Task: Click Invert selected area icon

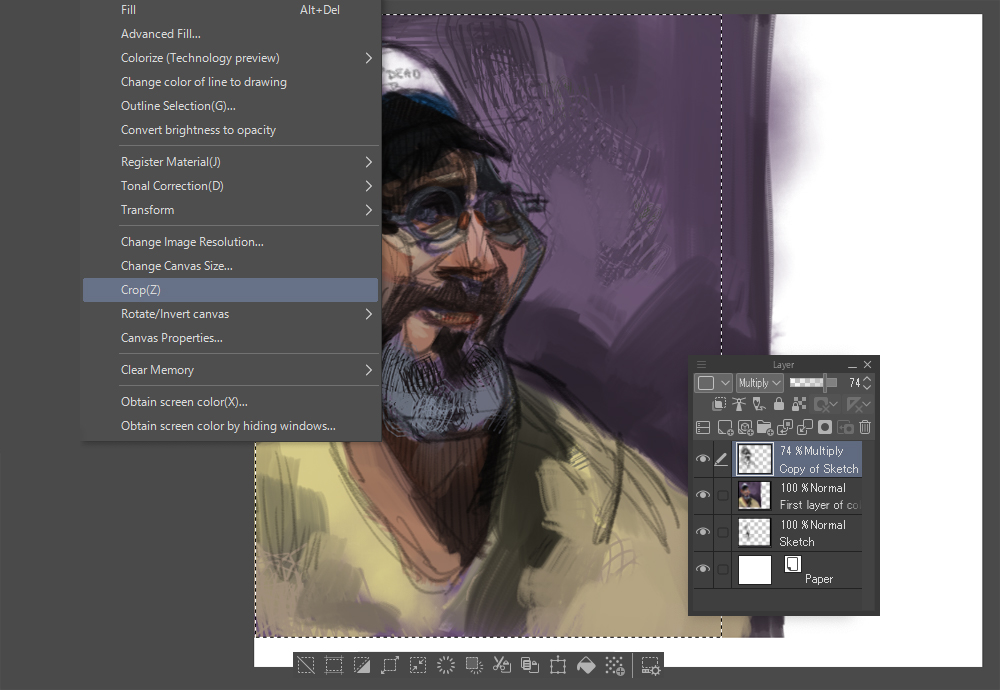Action: (362, 665)
